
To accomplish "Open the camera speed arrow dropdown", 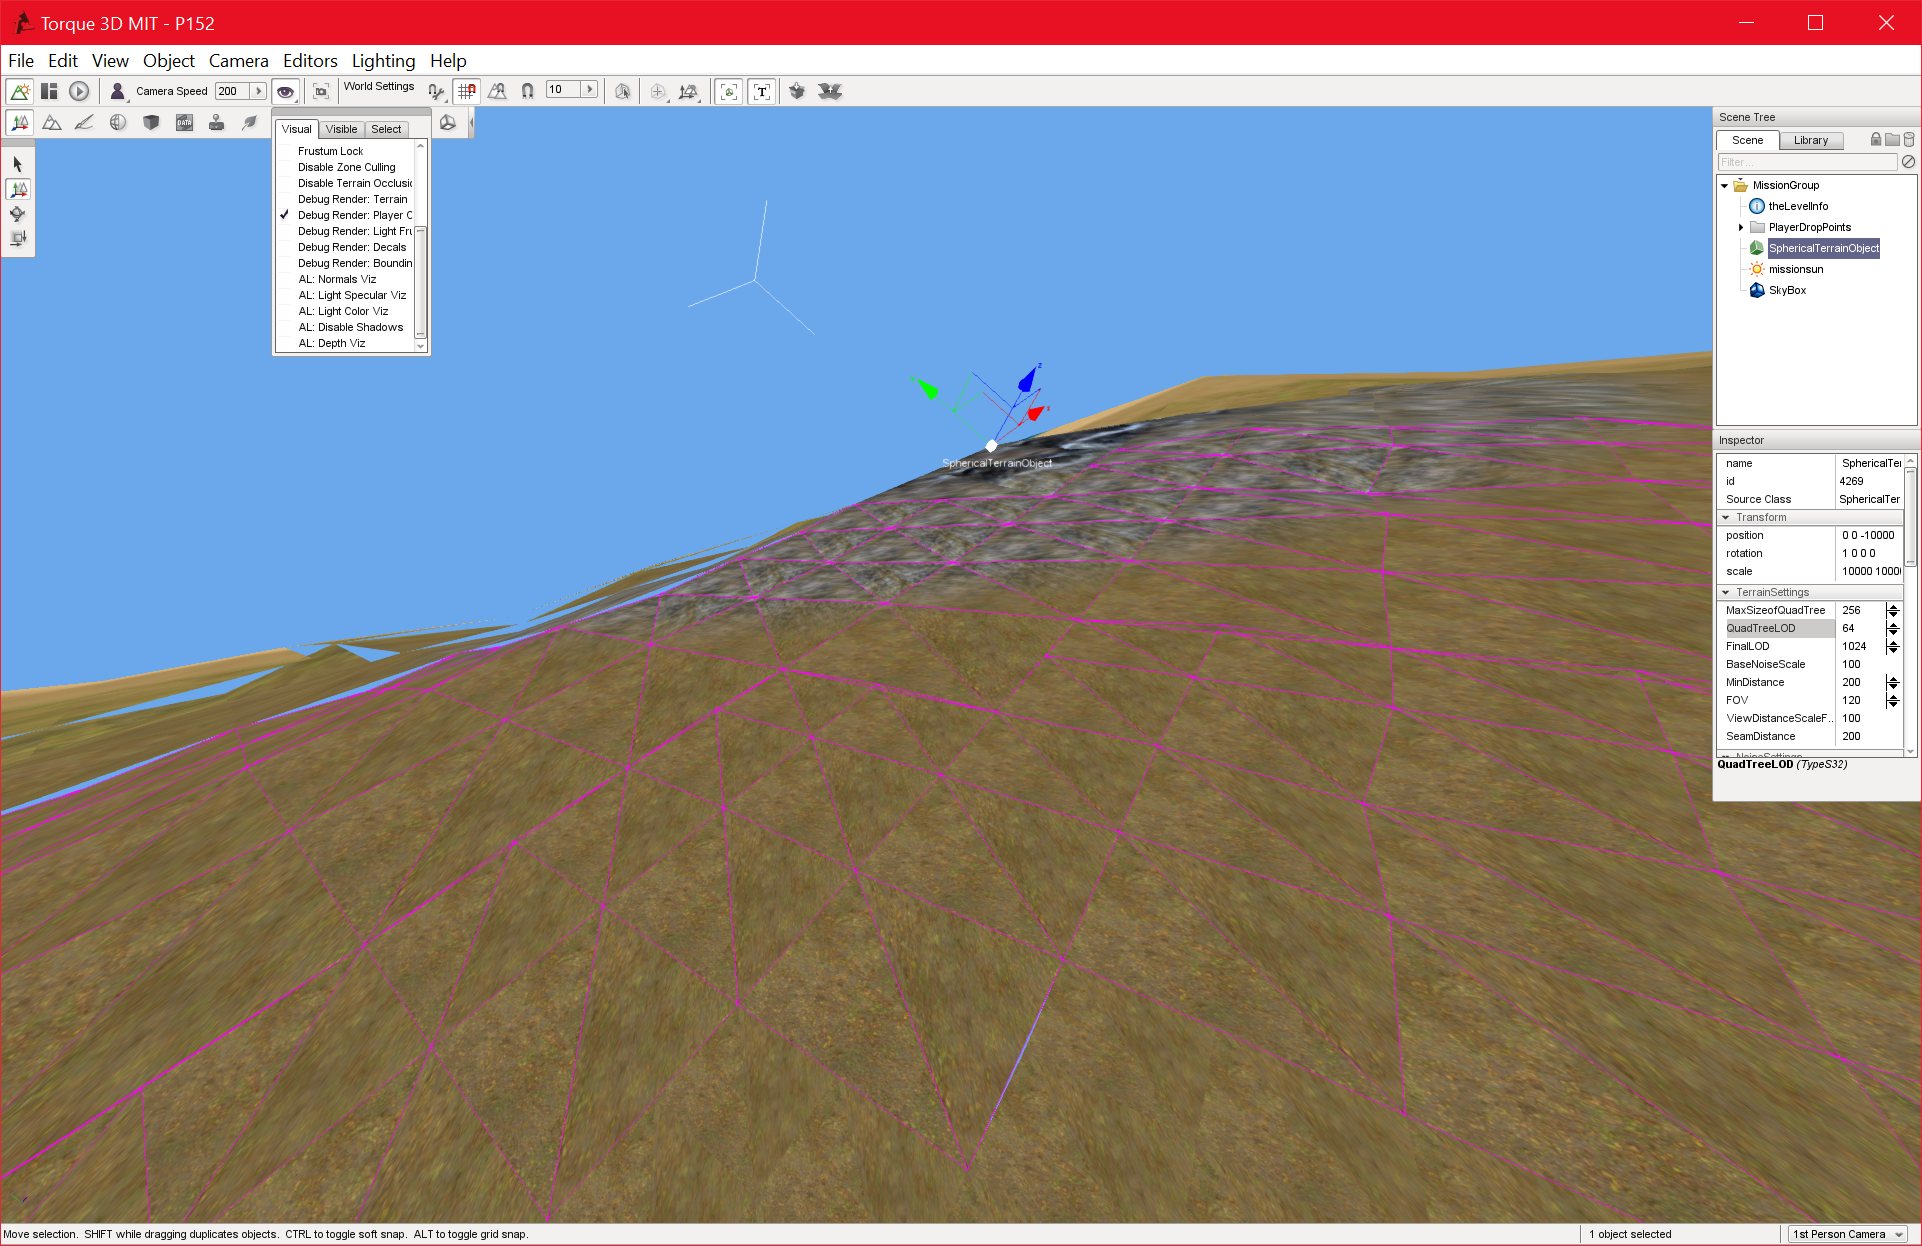I will coord(258,91).
